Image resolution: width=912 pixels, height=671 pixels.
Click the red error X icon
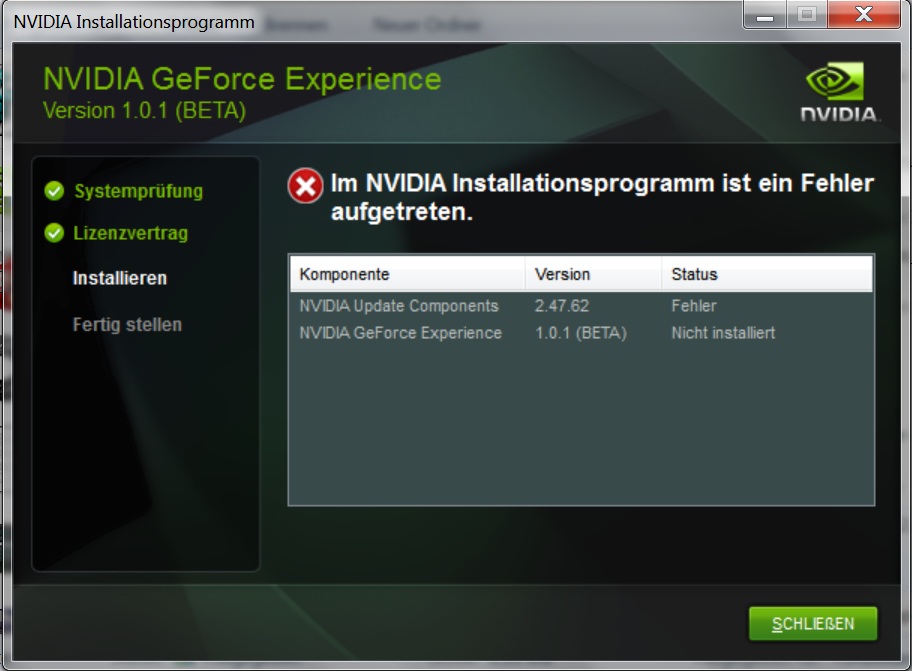point(305,186)
